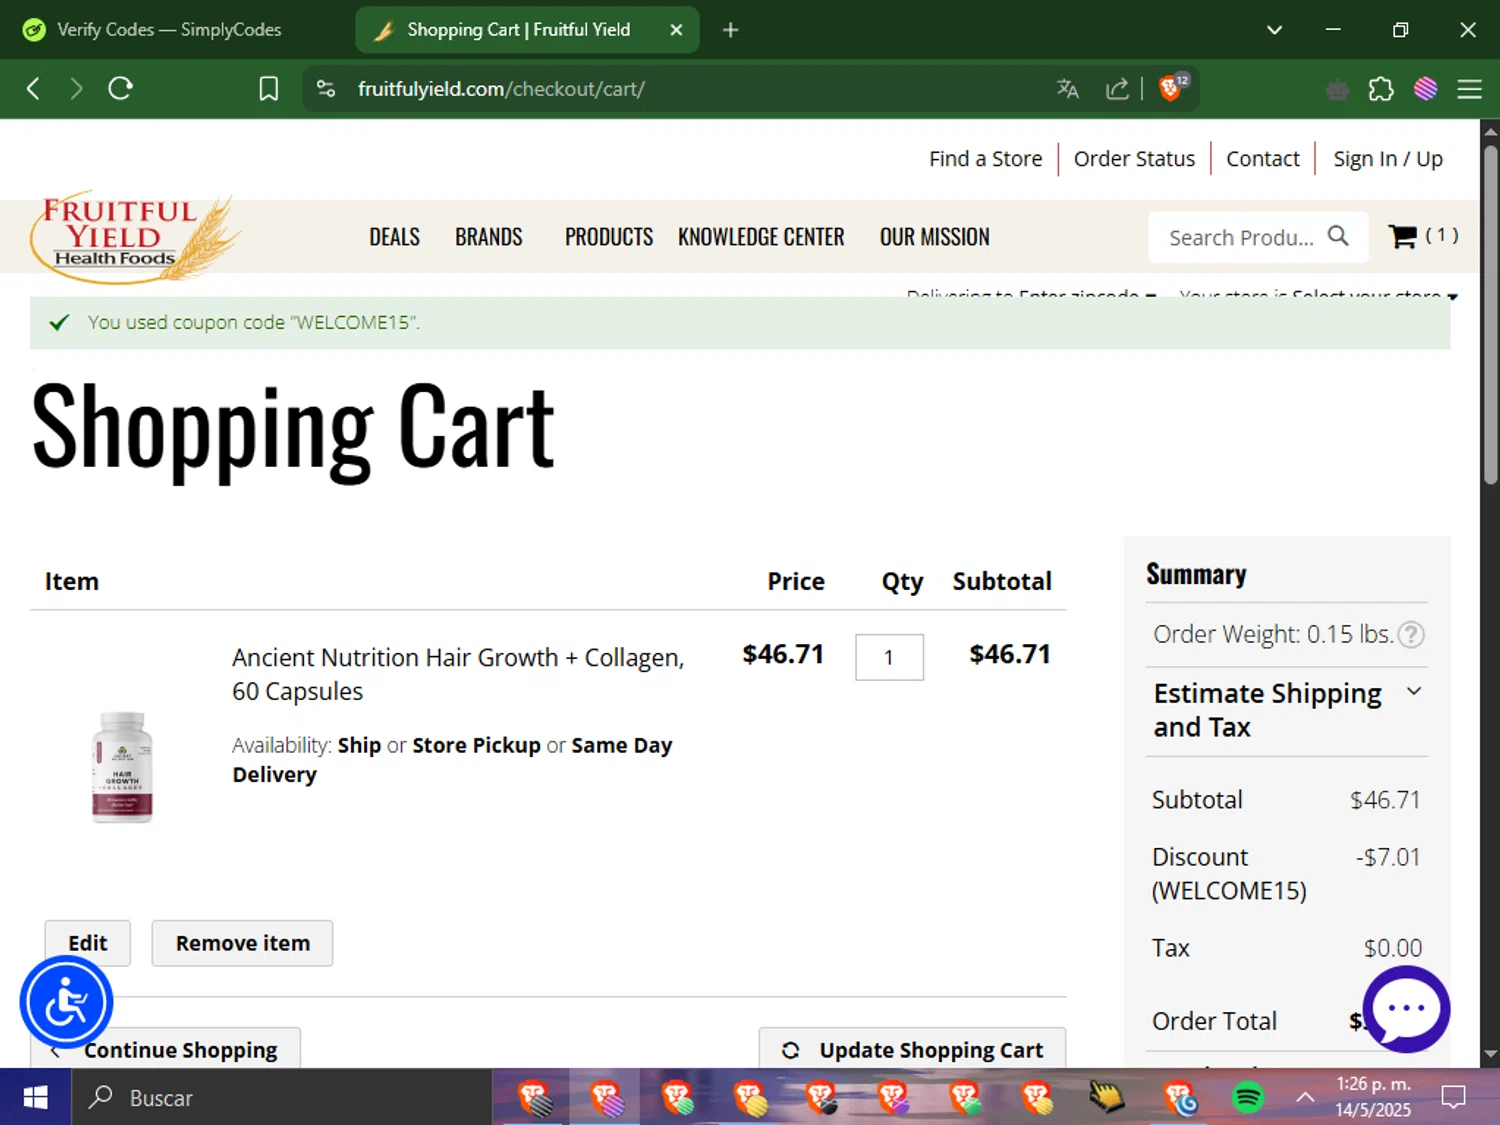Viewport: 1500px width, 1125px height.
Task: Open the browser hamburger menu
Action: pyautogui.click(x=1469, y=89)
